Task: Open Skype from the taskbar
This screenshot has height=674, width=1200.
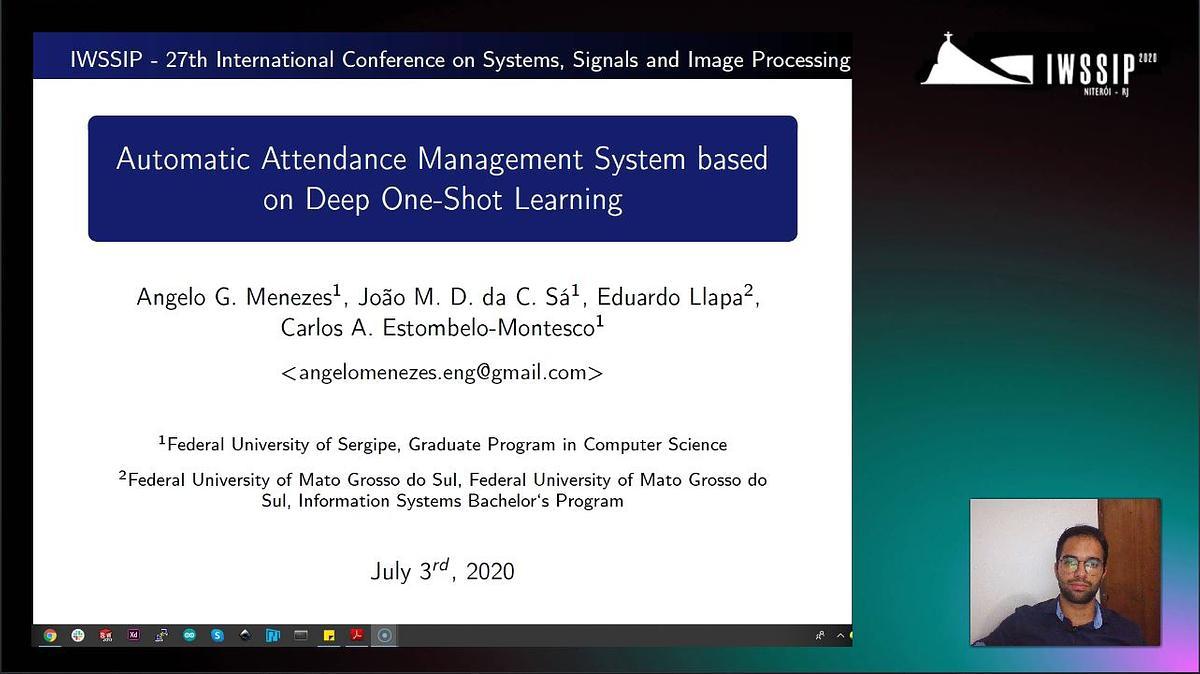Action: point(217,635)
